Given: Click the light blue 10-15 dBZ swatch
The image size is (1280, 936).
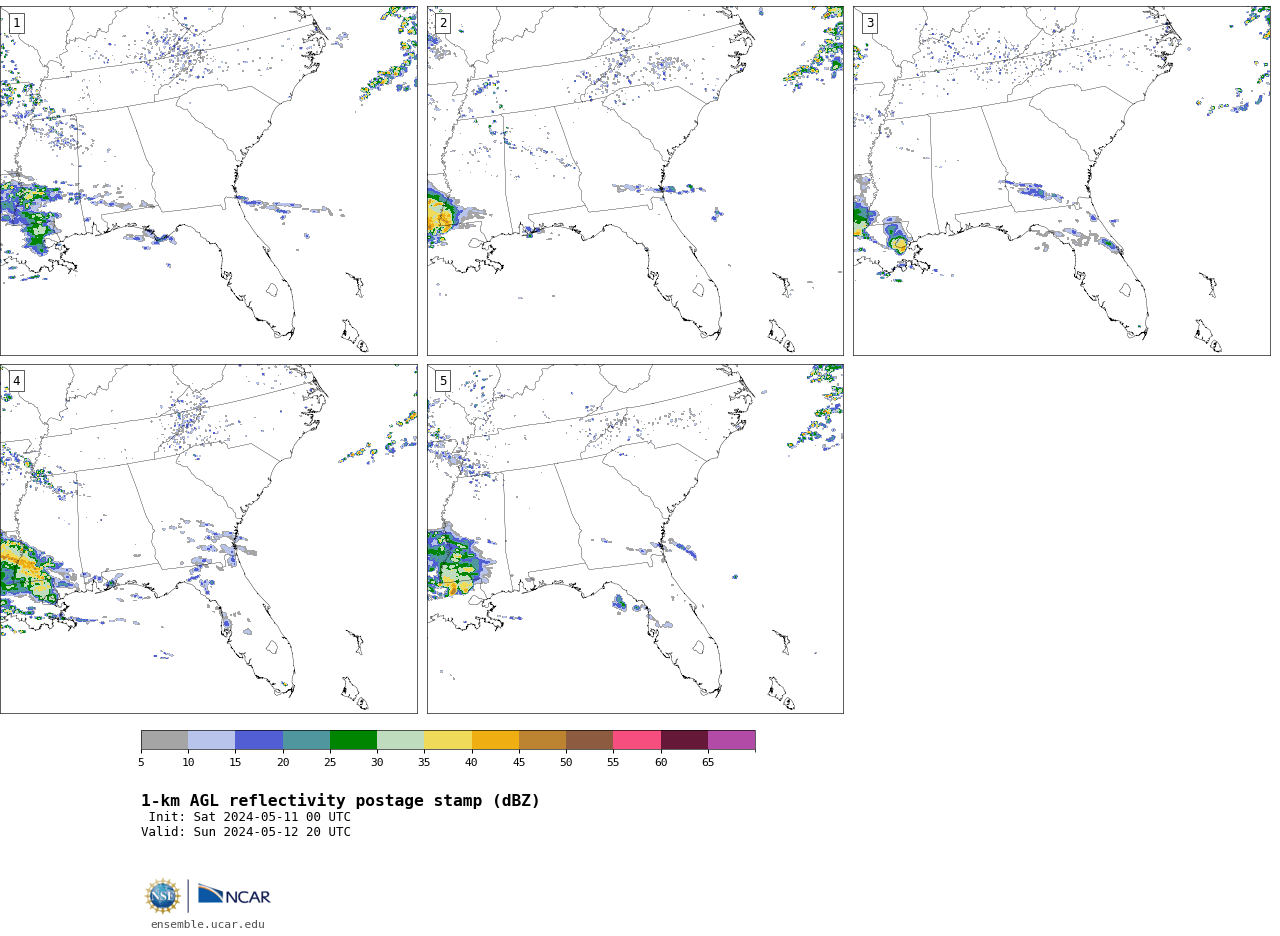Looking at the screenshot, I should point(212,740).
